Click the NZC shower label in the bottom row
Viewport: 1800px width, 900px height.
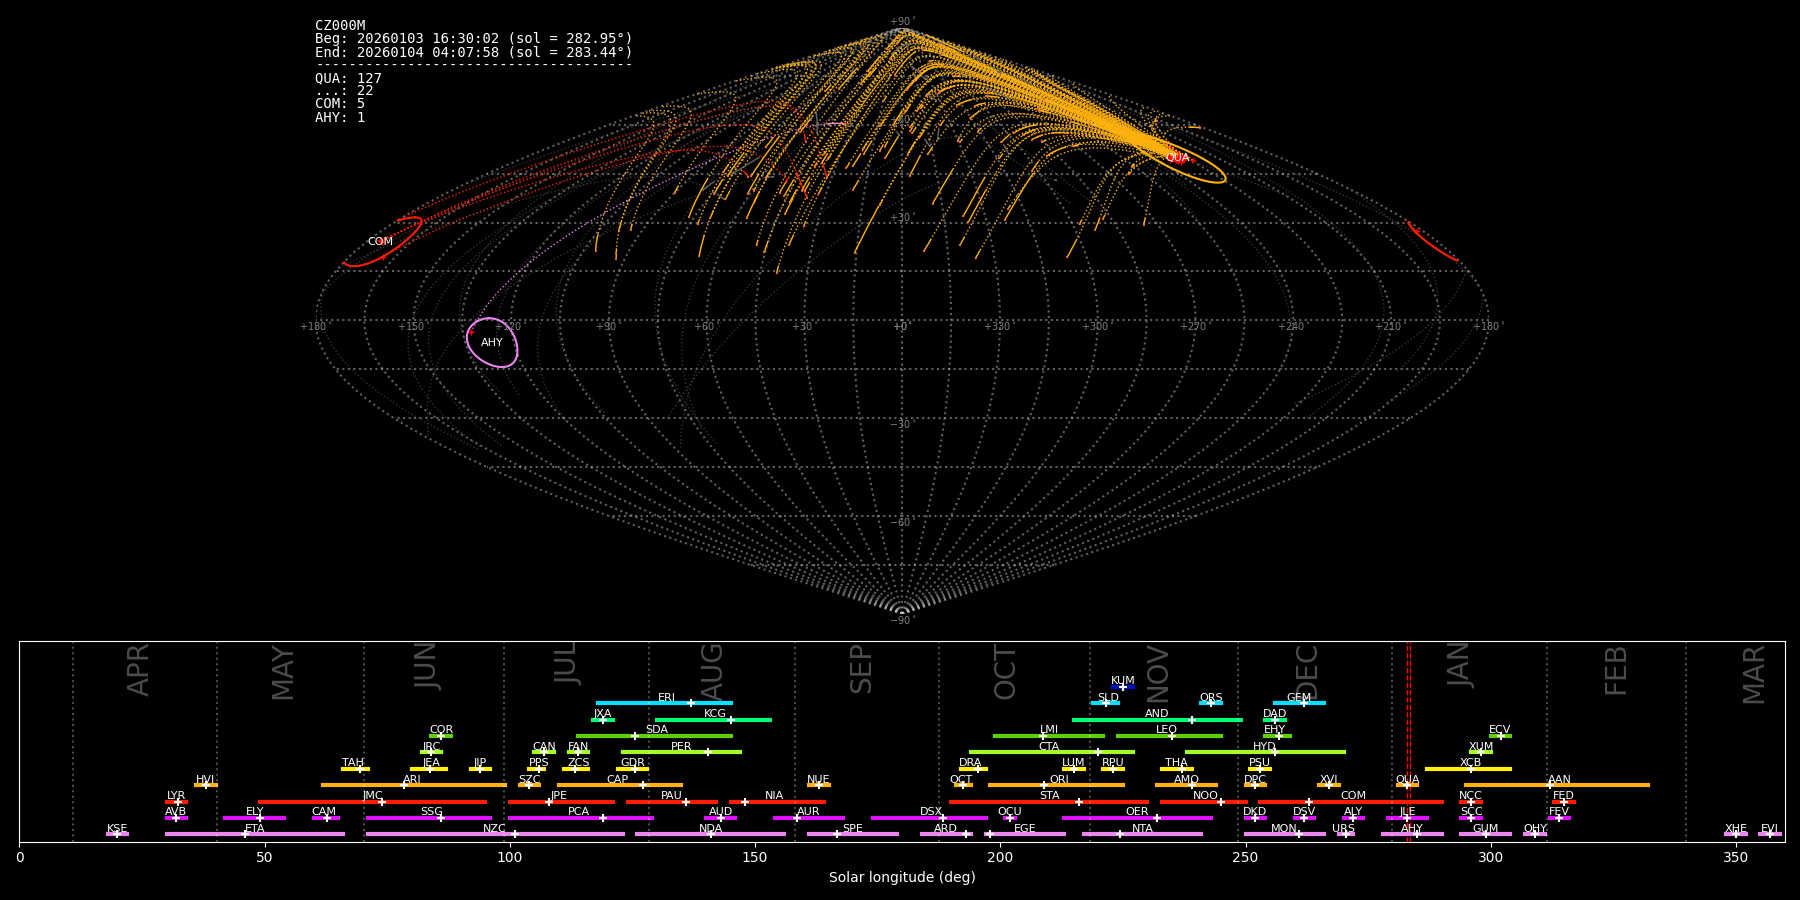click(x=494, y=829)
